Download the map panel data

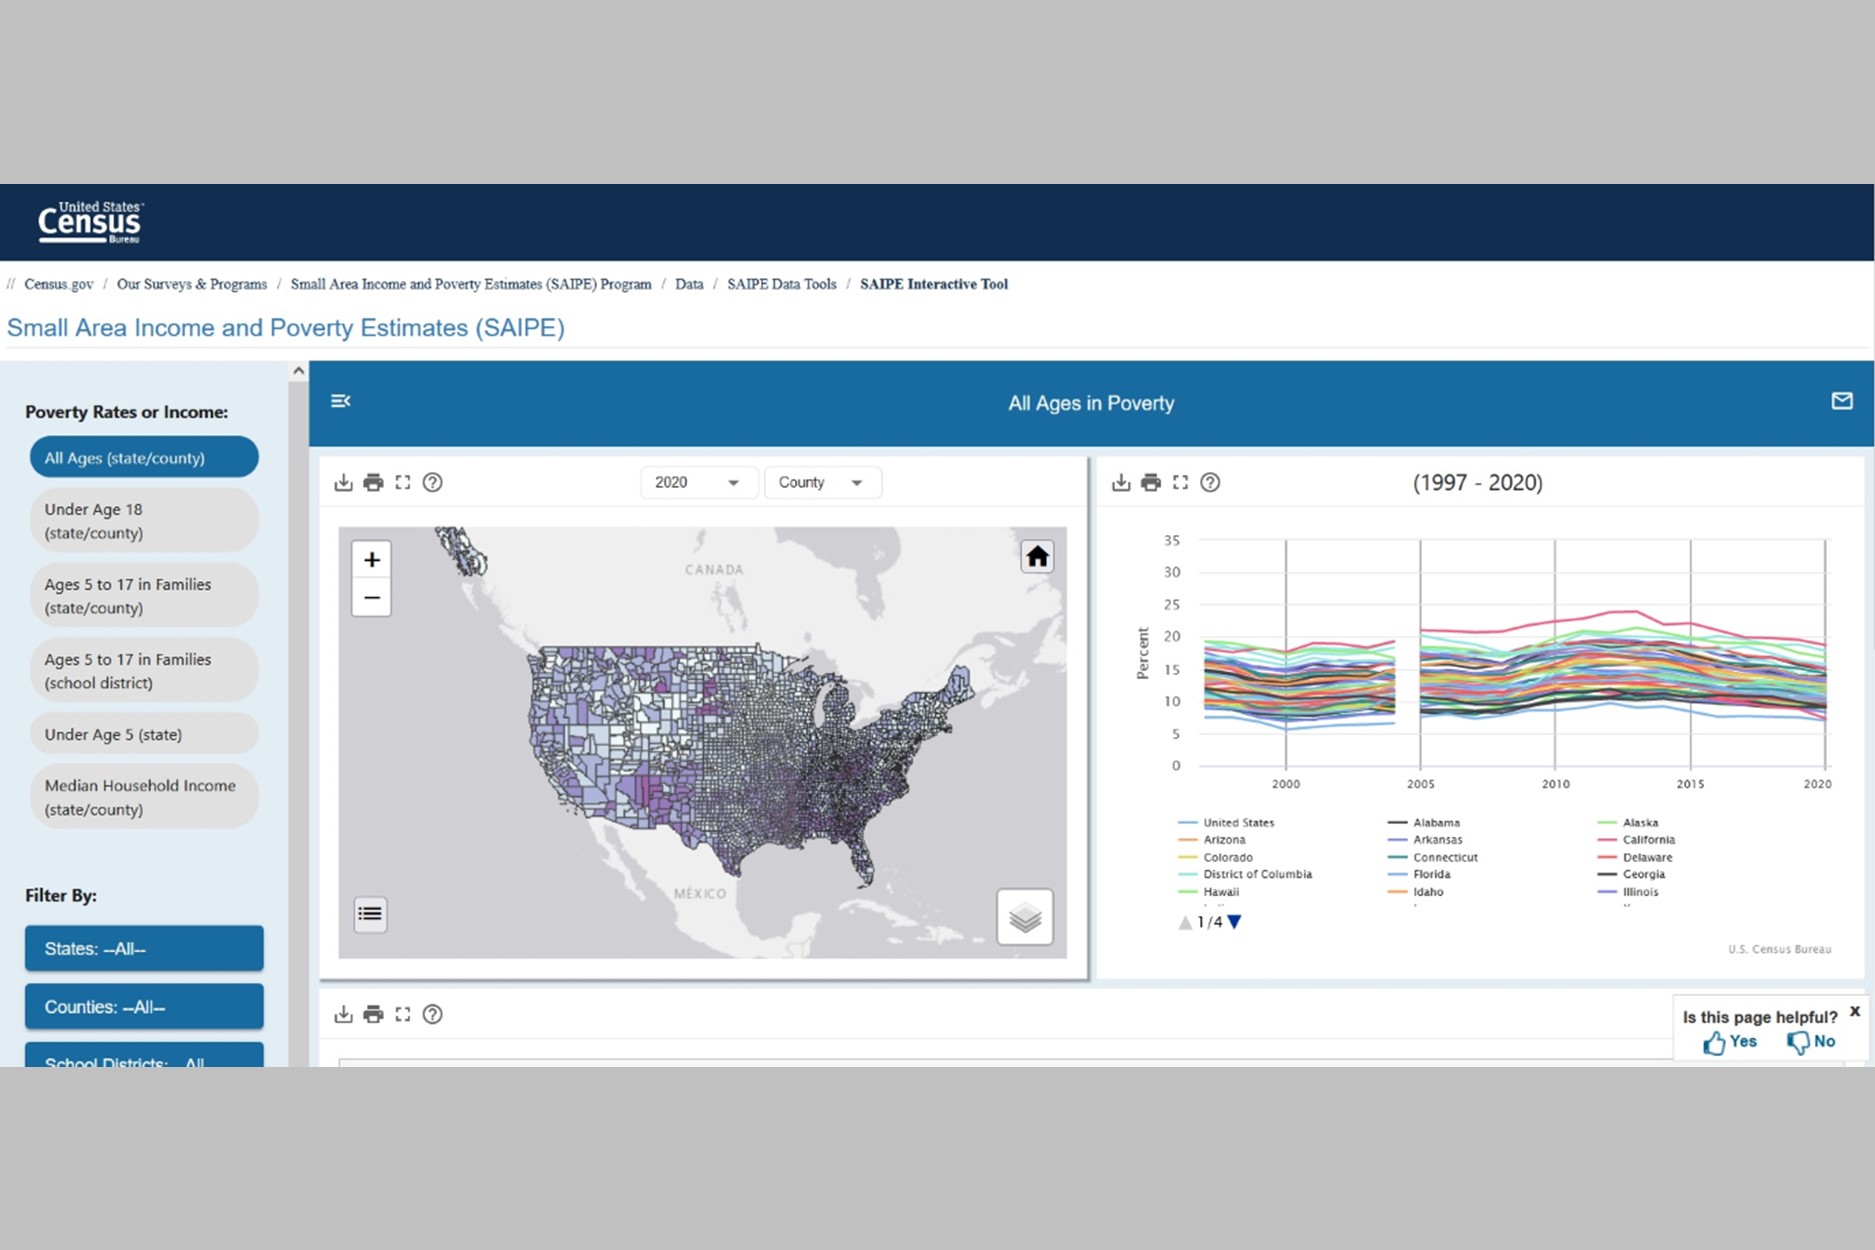tap(343, 483)
